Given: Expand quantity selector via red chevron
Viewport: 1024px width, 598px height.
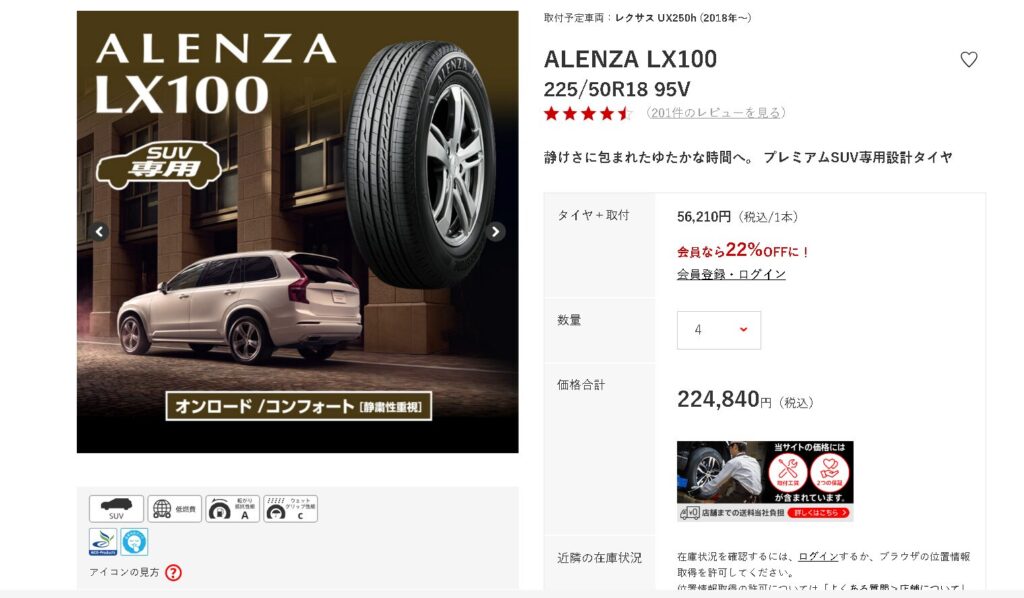Looking at the screenshot, I should coord(743,330).
